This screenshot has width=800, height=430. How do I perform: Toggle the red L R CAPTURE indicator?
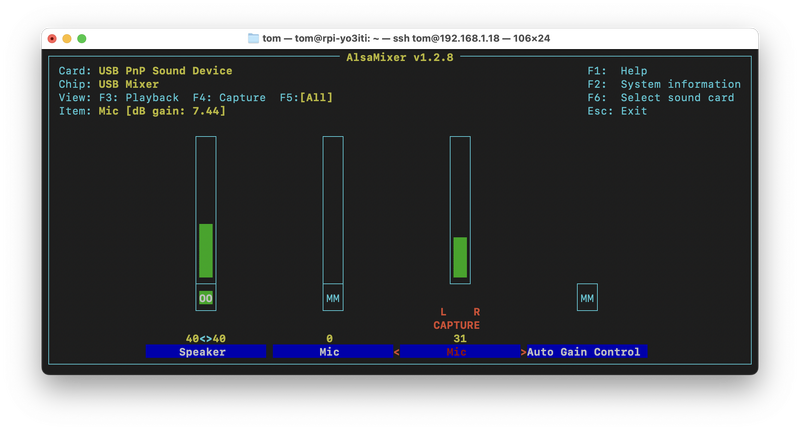pos(459,319)
